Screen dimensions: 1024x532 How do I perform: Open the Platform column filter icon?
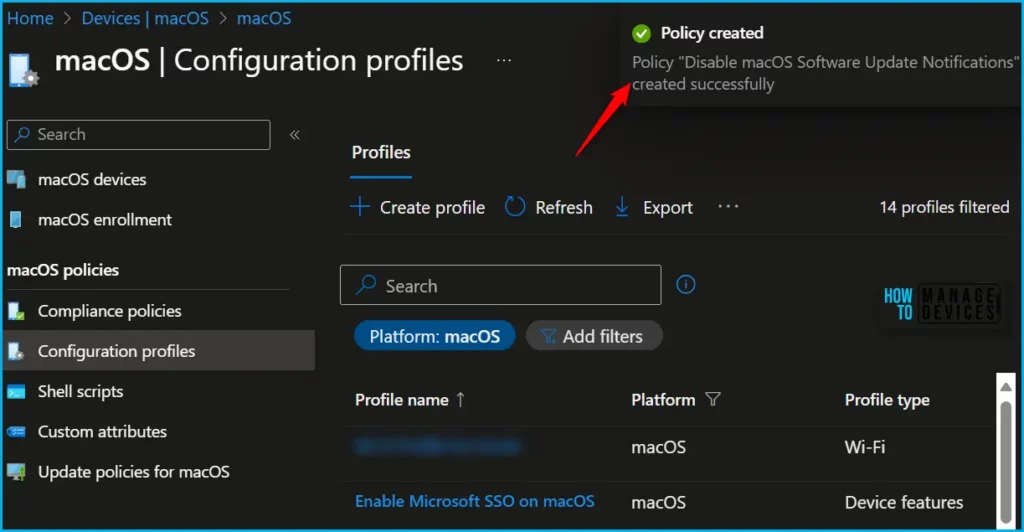(x=713, y=399)
